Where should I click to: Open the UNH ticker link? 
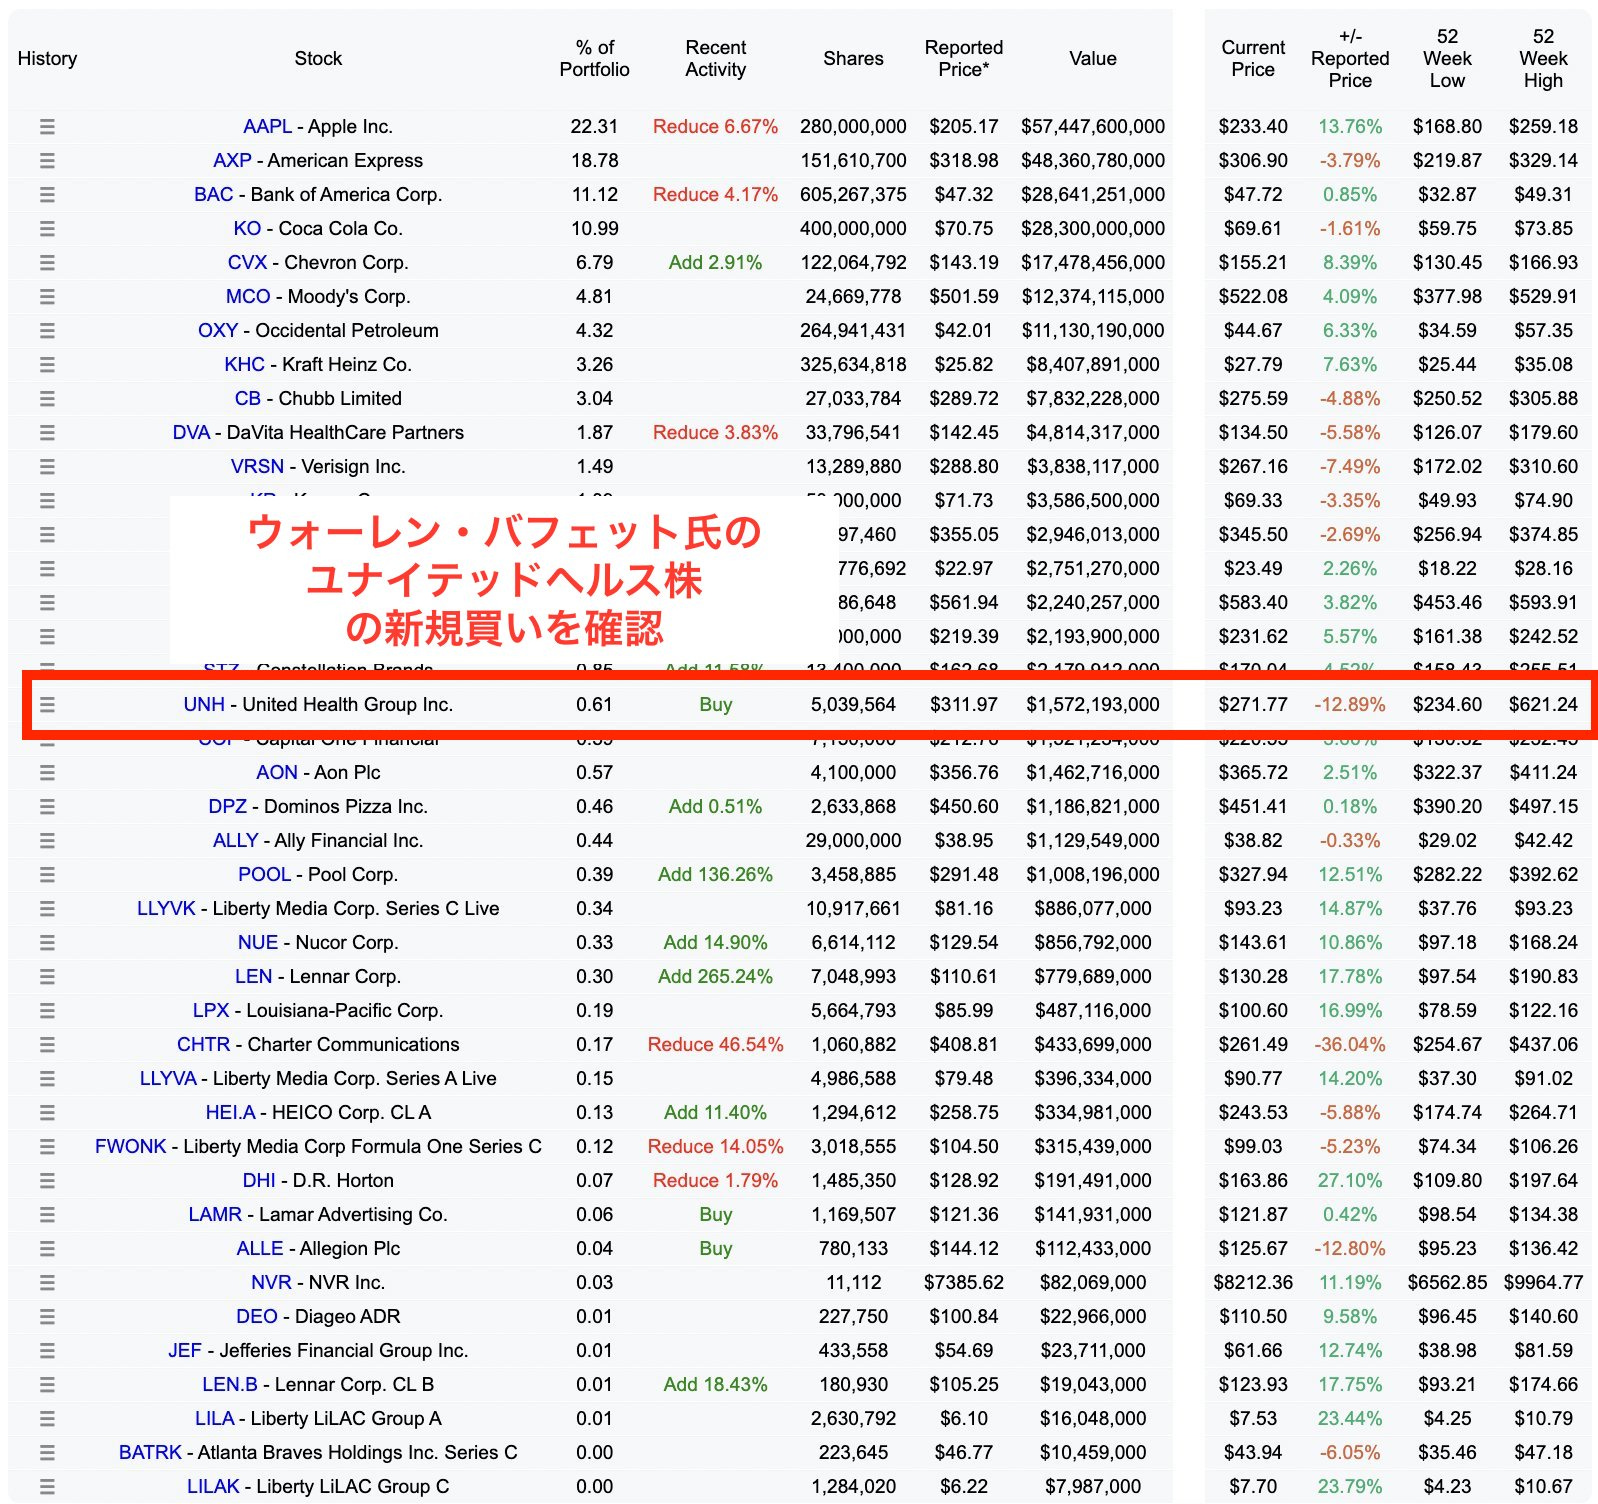[x=204, y=705]
